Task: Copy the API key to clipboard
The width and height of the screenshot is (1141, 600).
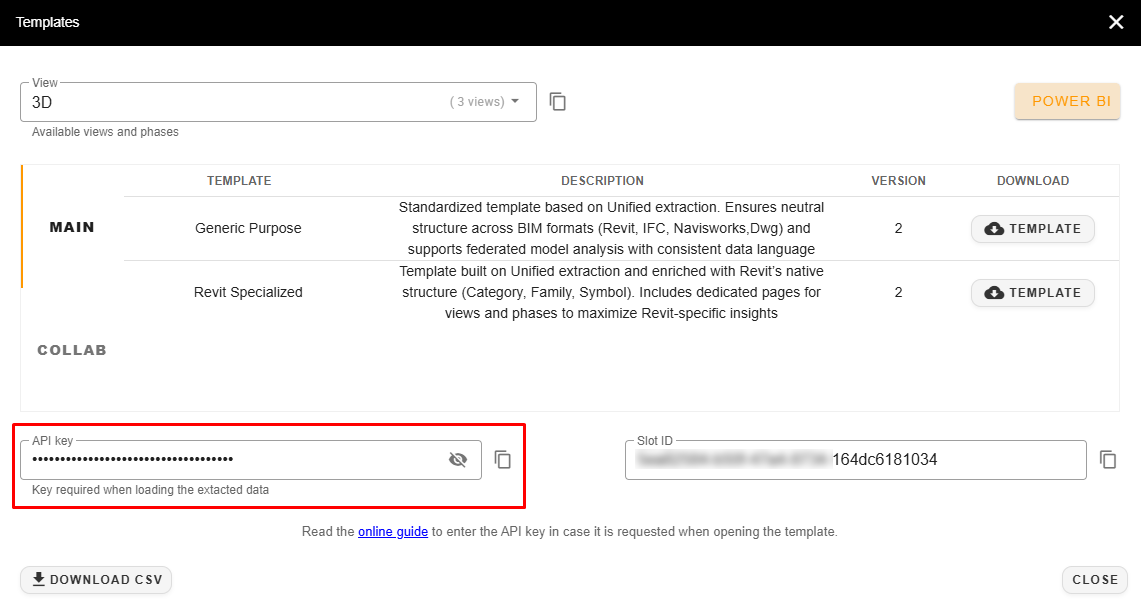Action: tap(503, 460)
